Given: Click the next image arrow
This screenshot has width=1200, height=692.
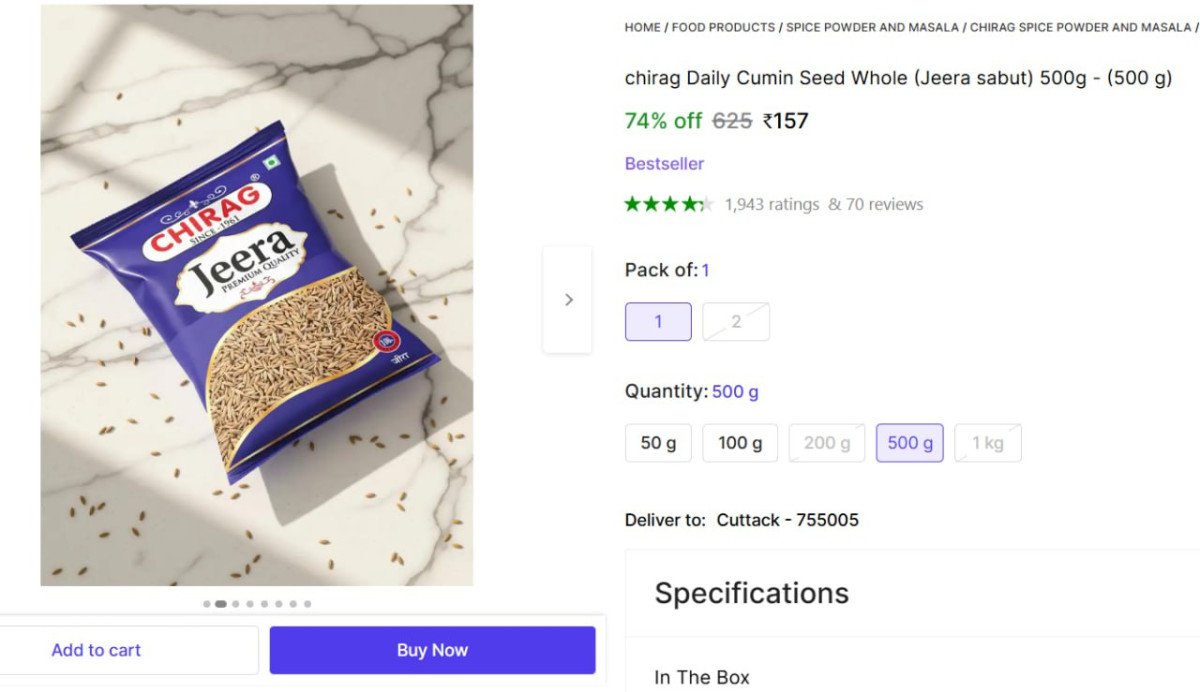Looking at the screenshot, I should 568,299.
